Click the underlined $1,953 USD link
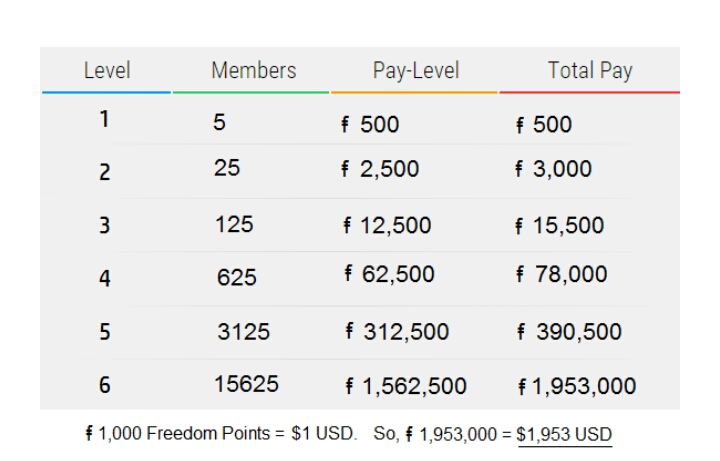Viewport: 720px width, 461px height. [x=564, y=435]
